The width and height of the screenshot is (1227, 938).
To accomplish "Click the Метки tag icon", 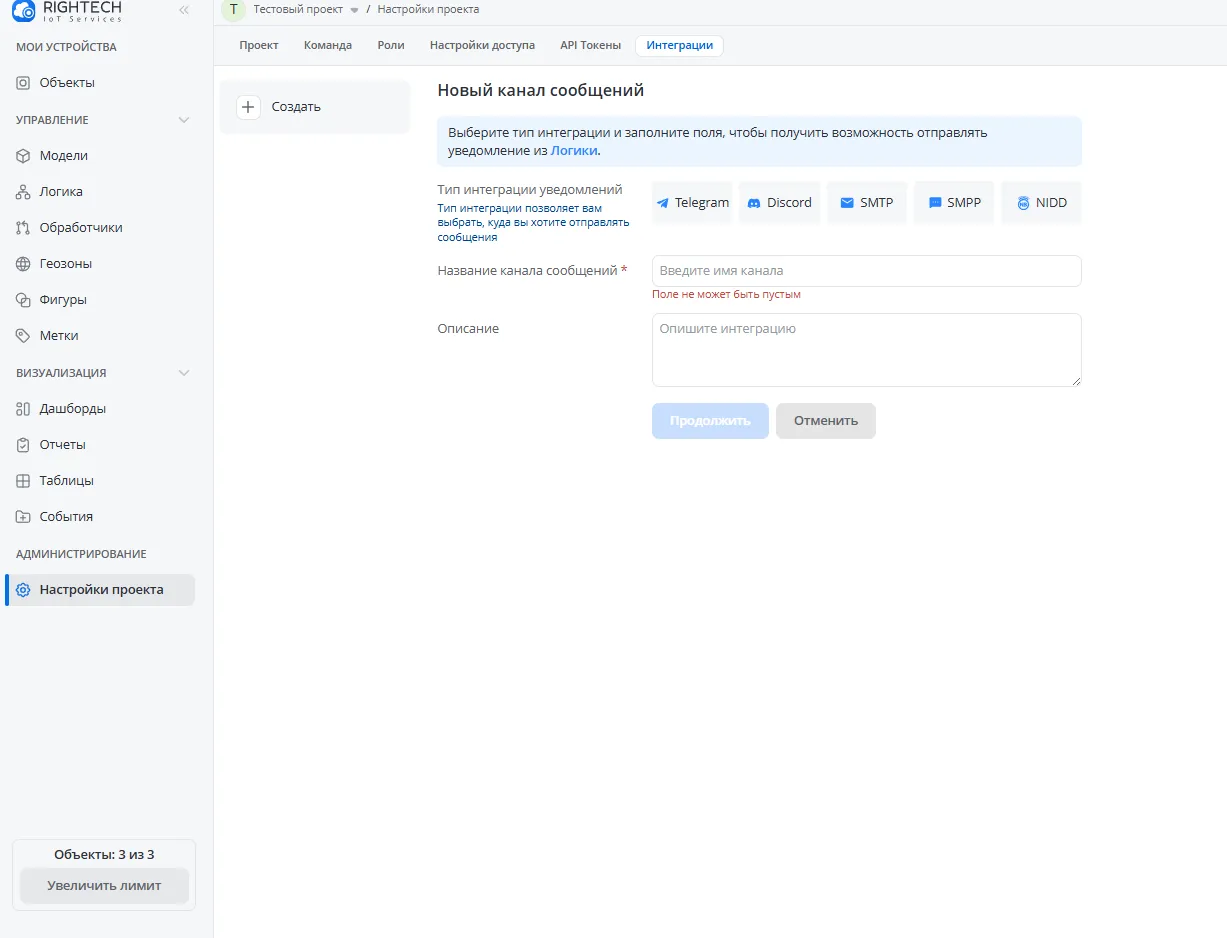I will click(x=23, y=336).
